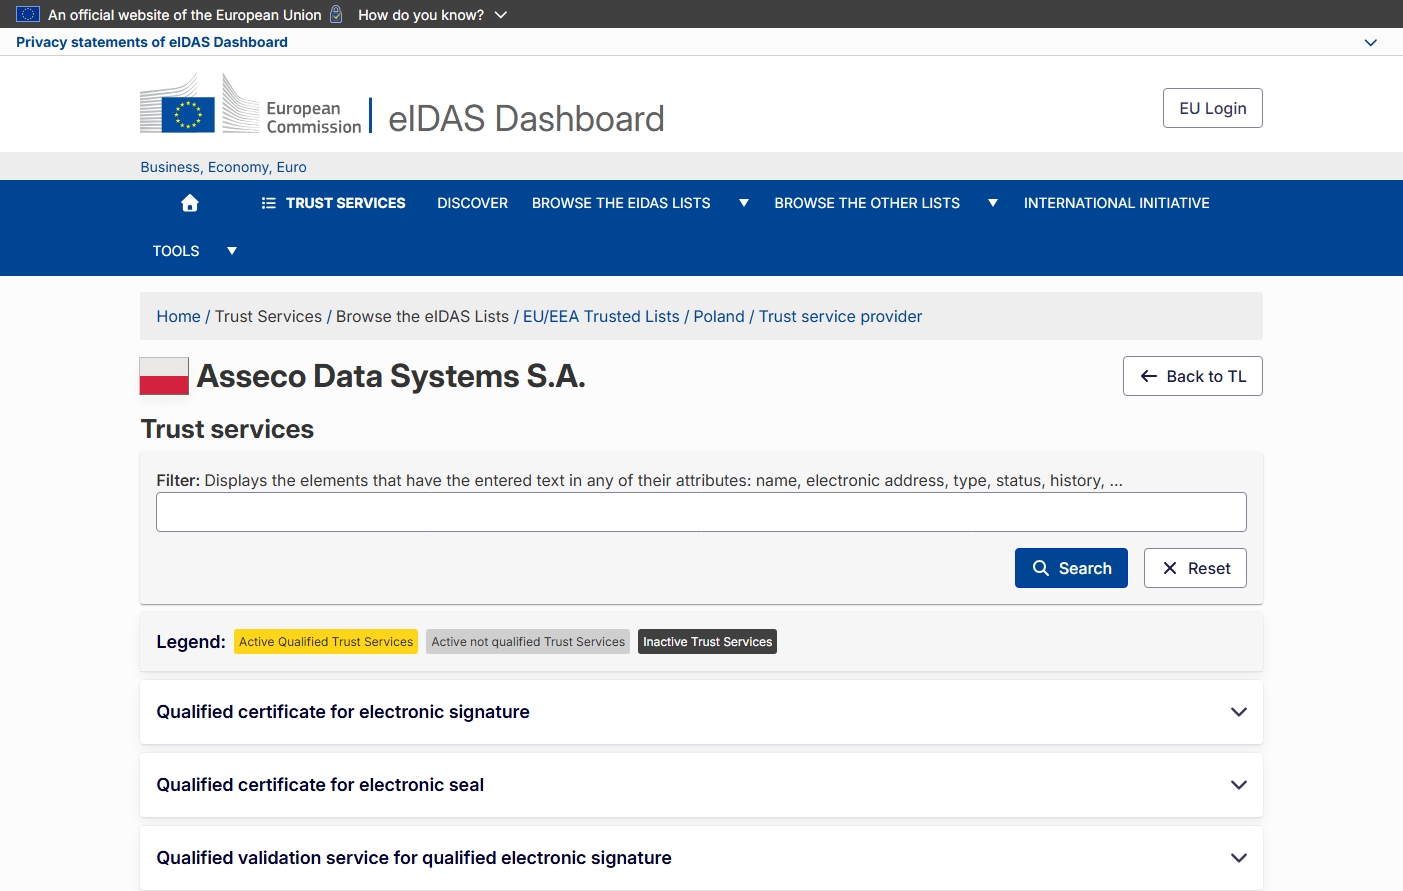
Task: Select International Initiative menu item
Action: [x=1117, y=203]
